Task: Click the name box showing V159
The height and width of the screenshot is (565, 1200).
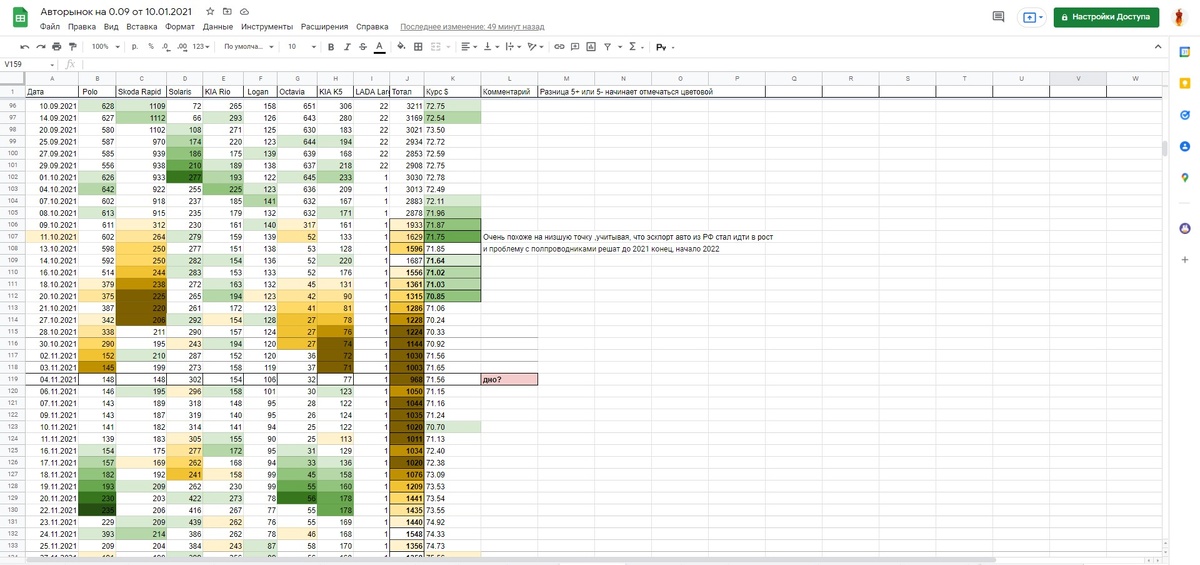Action: click(26, 63)
